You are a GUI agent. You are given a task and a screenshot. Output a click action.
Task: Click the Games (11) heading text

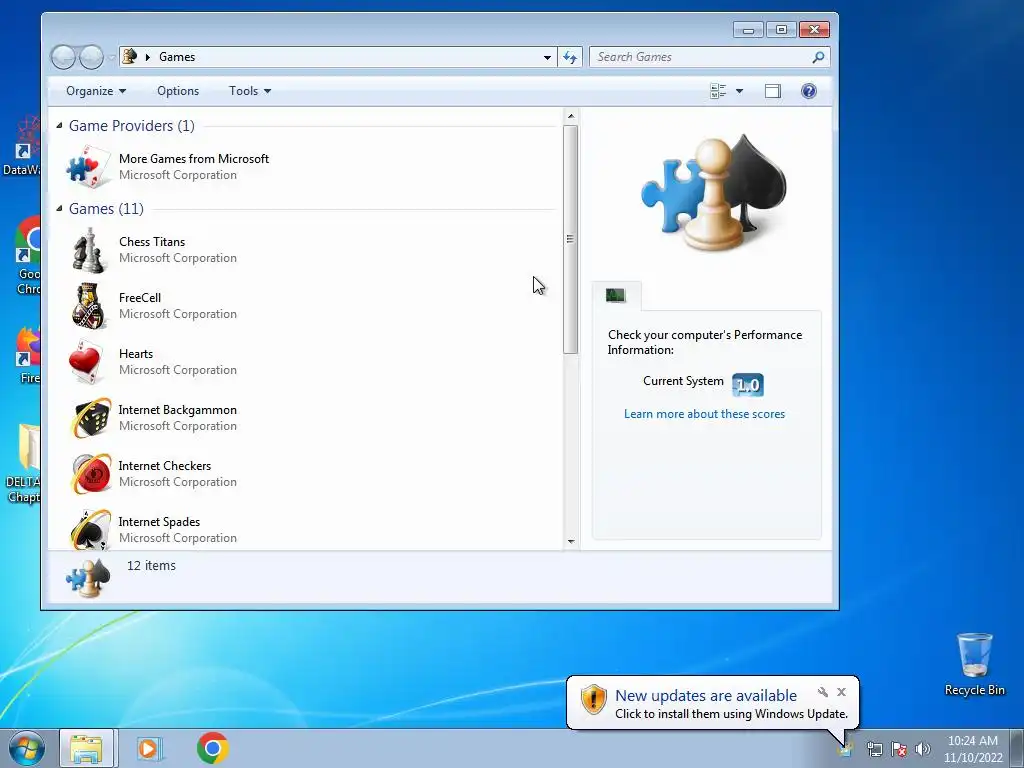(106, 208)
